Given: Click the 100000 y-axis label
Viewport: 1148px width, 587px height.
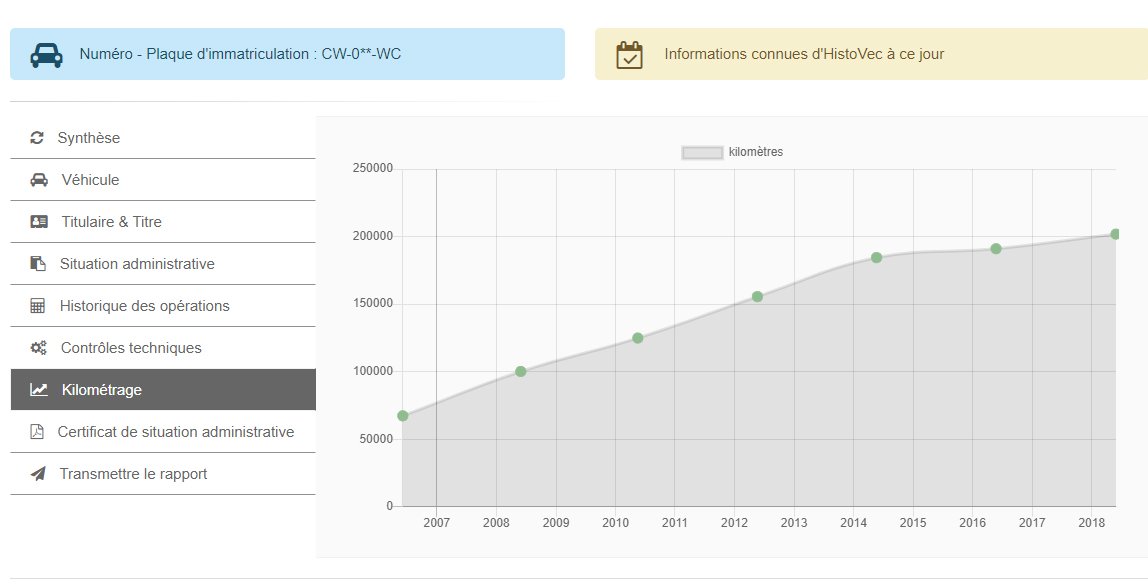Looking at the screenshot, I should pos(373,371).
